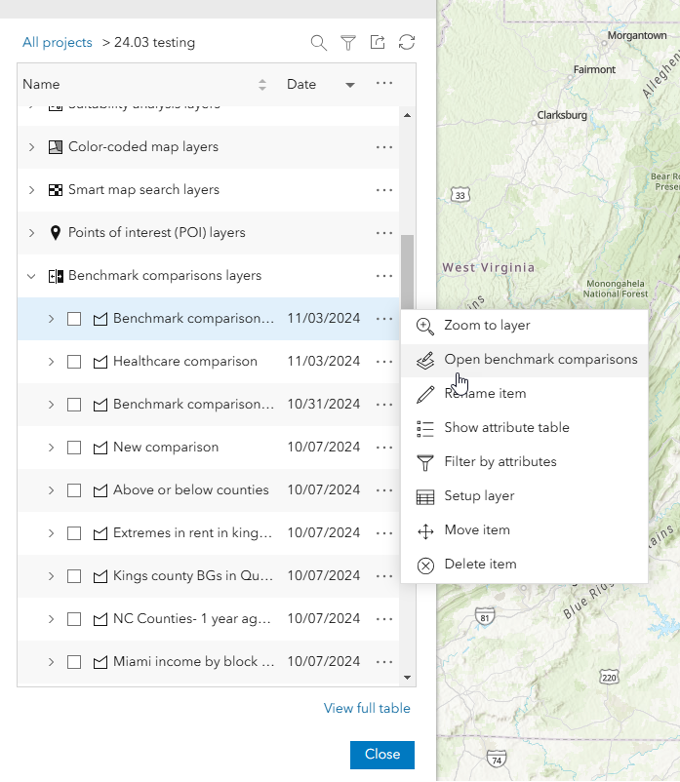680x782 pixels.
Task: Open the filter funnel icon in header
Action: [x=348, y=42]
